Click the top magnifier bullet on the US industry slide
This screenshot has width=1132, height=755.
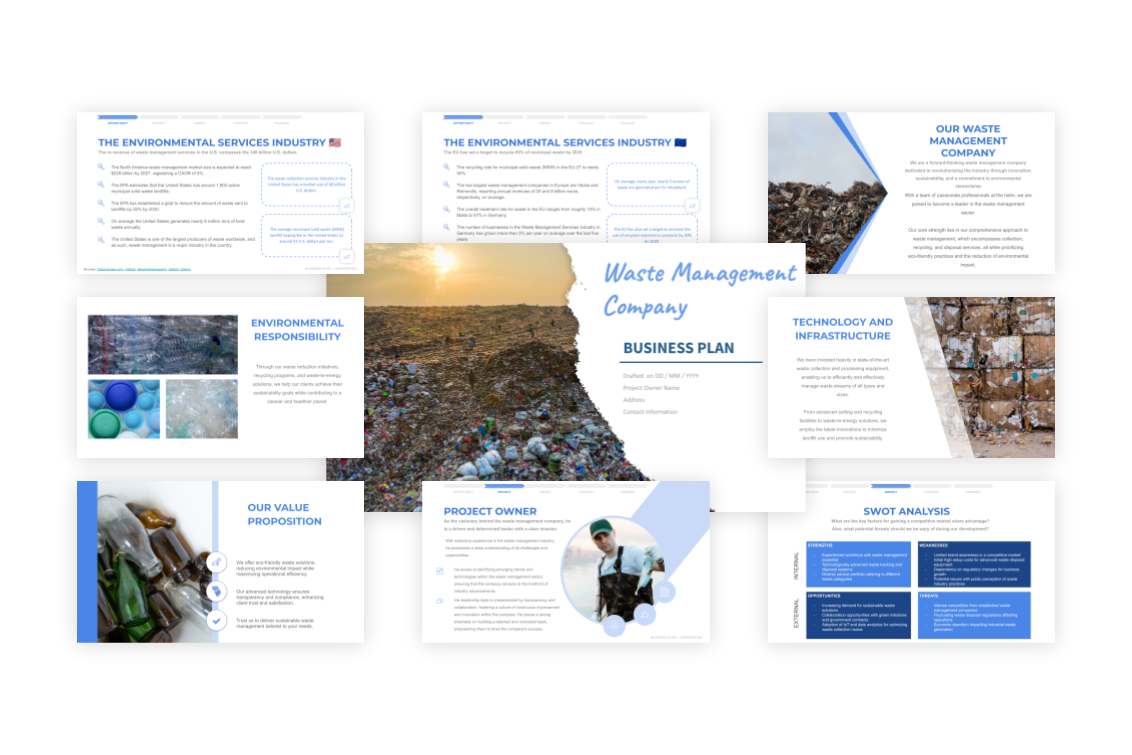[101, 167]
